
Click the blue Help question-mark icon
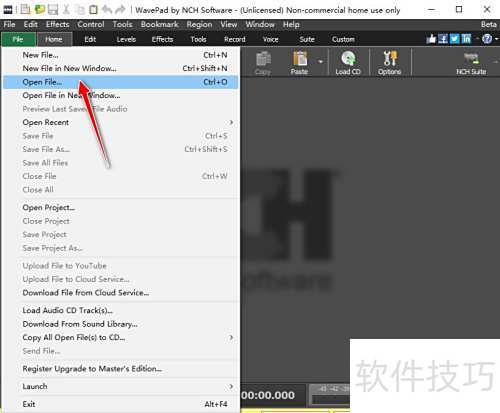[x=487, y=39]
